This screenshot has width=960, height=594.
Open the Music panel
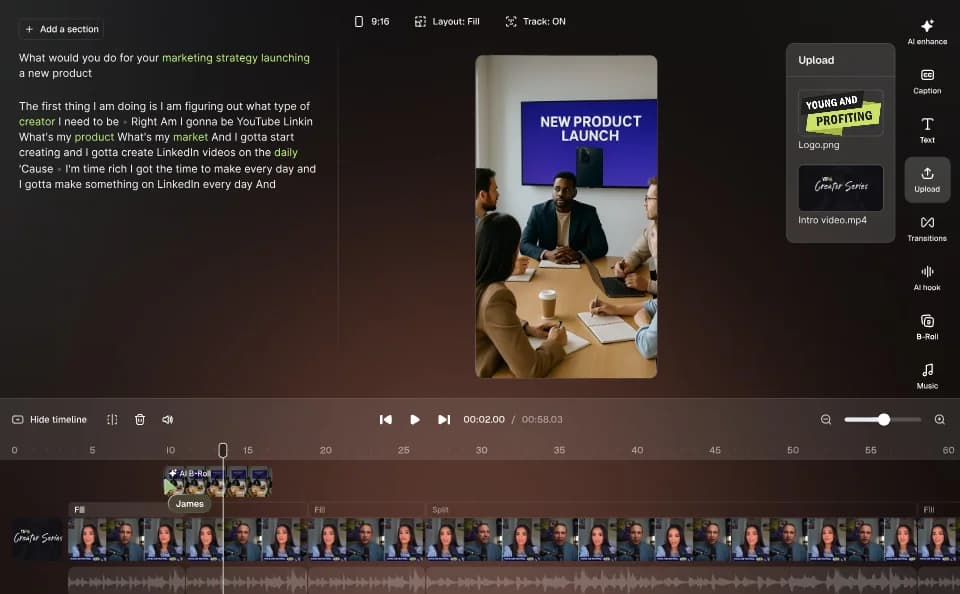[926, 375]
